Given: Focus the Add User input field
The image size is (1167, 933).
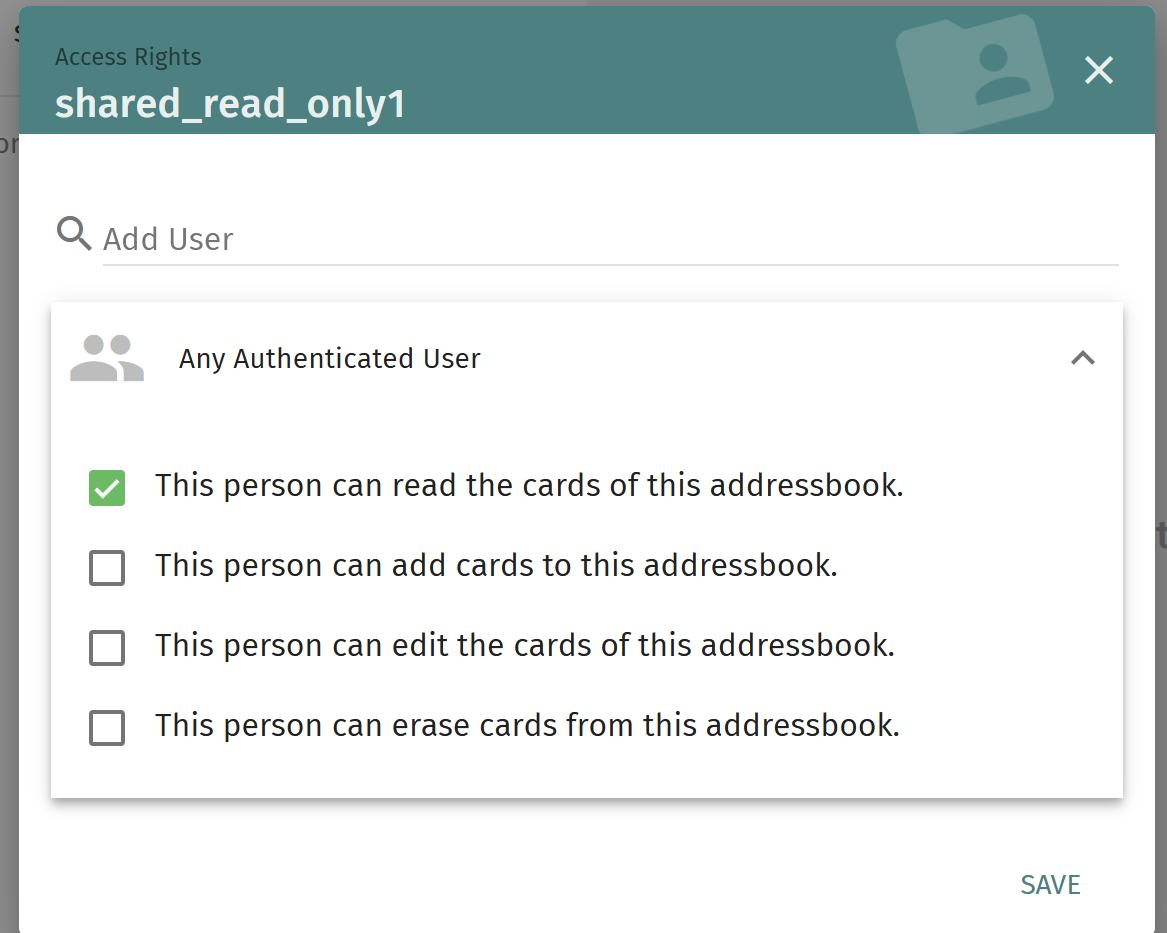Looking at the screenshot, I should (x=610, y=240).
